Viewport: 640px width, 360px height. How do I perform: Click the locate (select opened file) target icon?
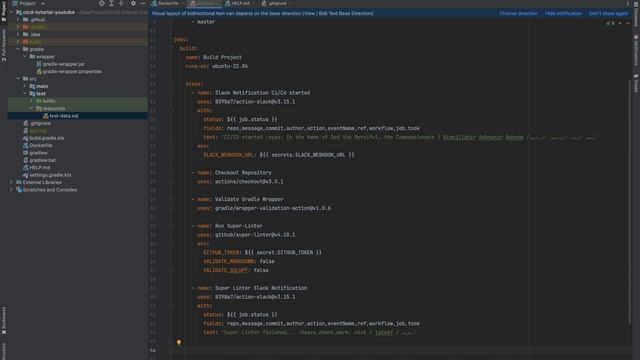pos(102,3)
